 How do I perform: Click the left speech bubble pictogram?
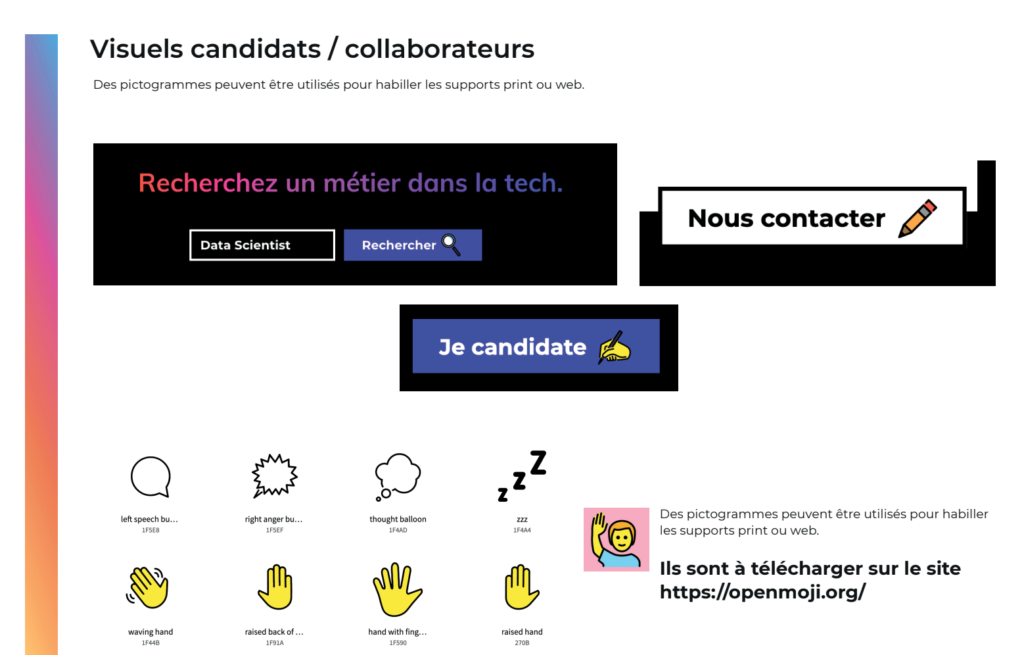click(151, 477)
